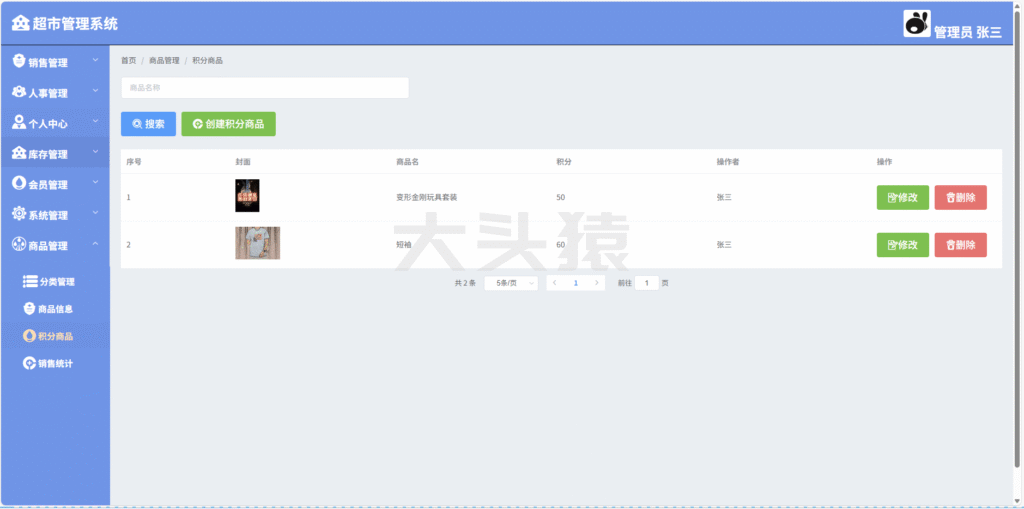
Task: Click the 前往 page jump input
Action: (647, 283)
